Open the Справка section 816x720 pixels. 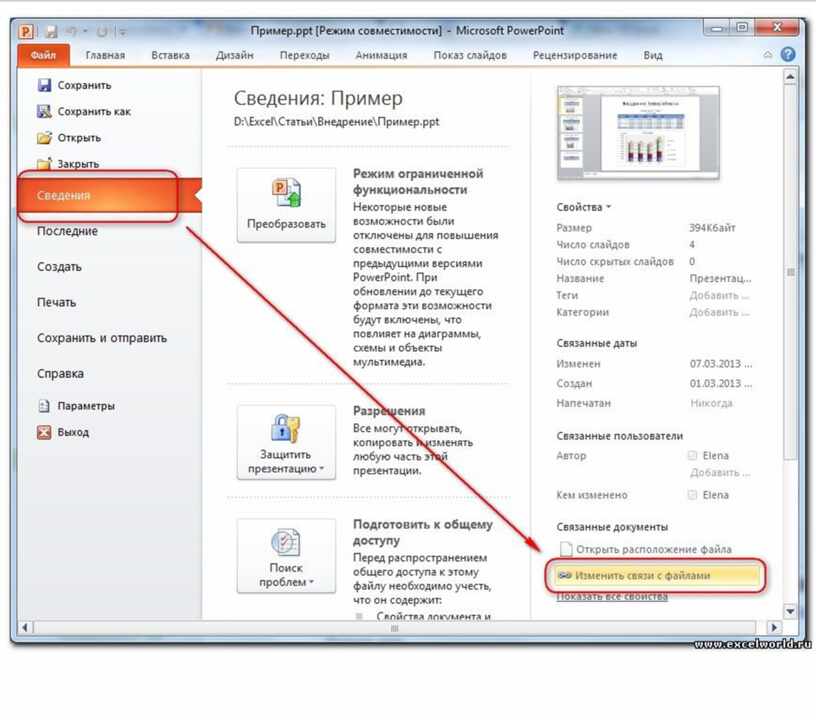coord(60,374)
